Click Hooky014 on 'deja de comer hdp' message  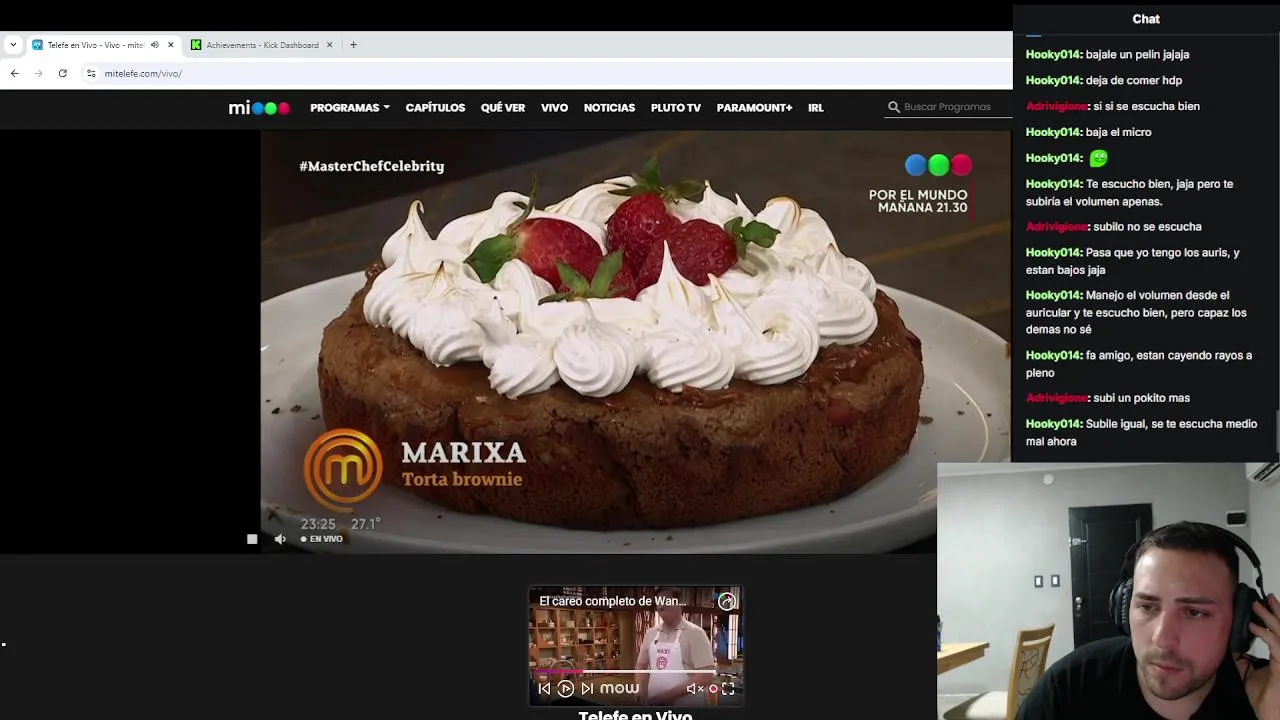click(1053, 80)
